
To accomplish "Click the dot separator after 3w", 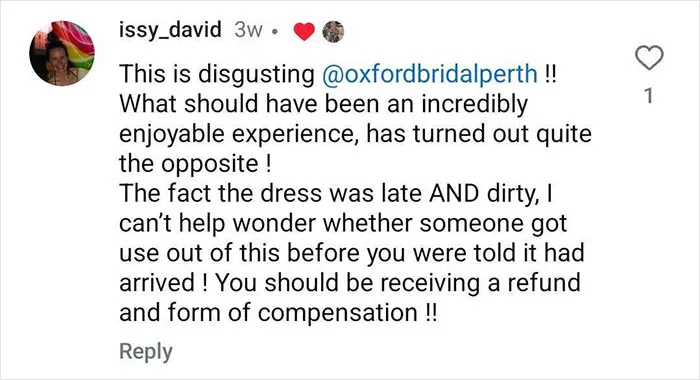I will tap(275, 32).
